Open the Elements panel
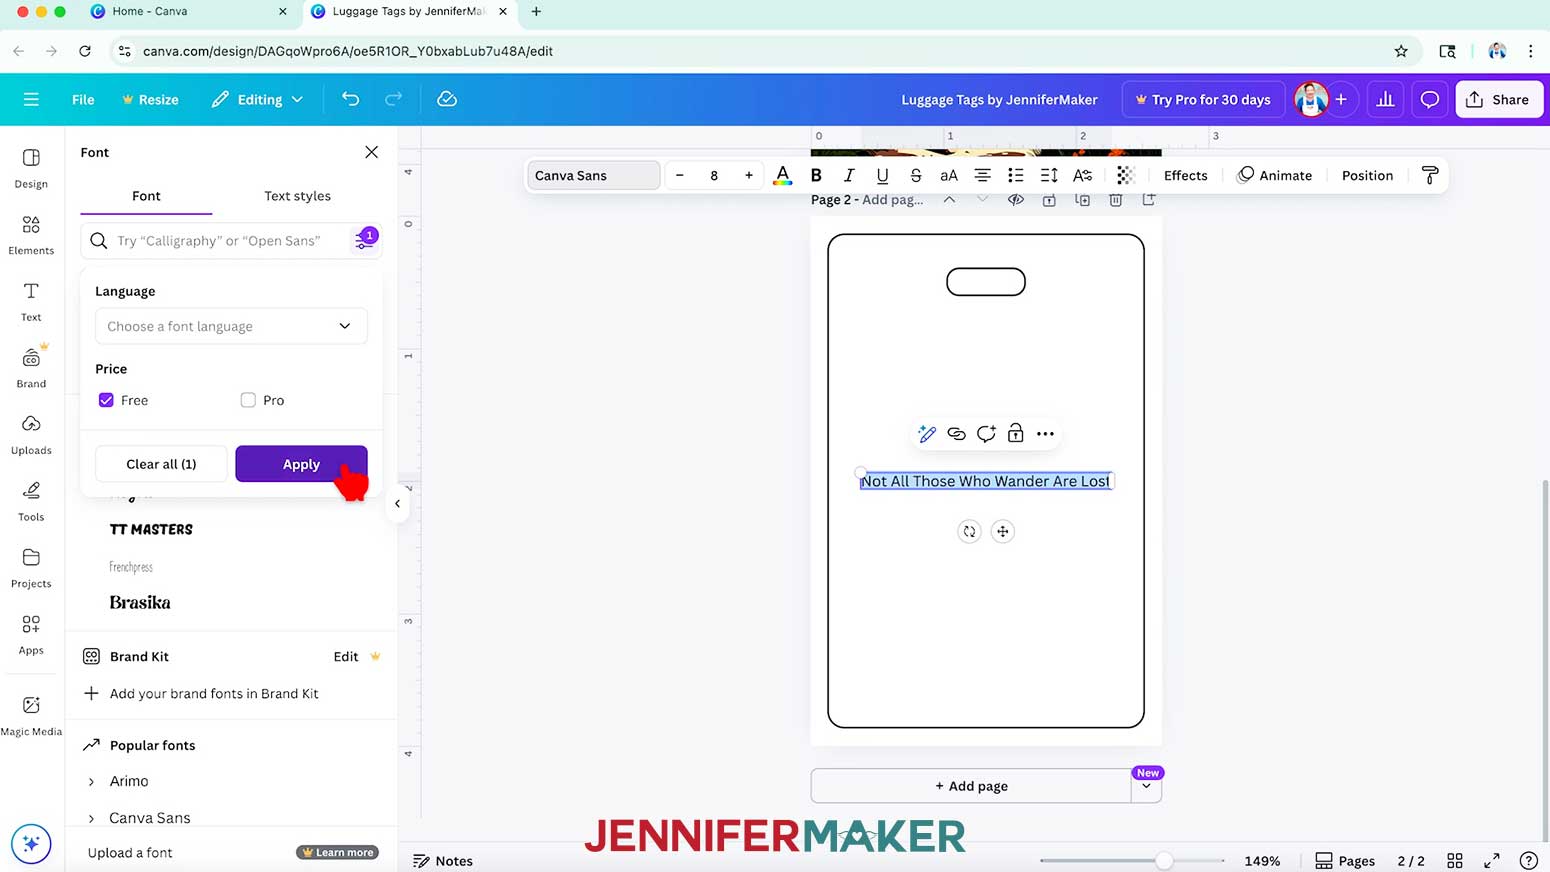The image size is (1550, 872). click(31, 235)
